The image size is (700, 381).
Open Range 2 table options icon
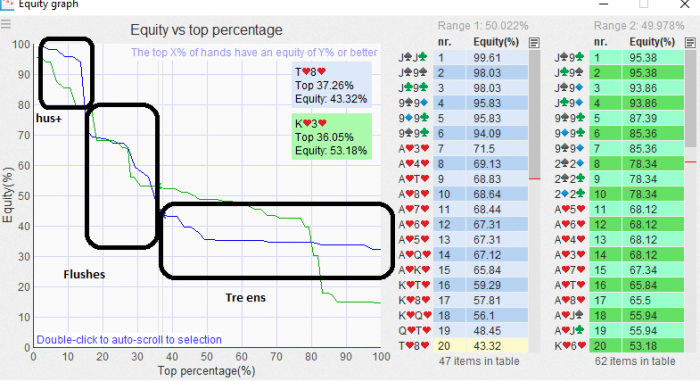[690, 42]
